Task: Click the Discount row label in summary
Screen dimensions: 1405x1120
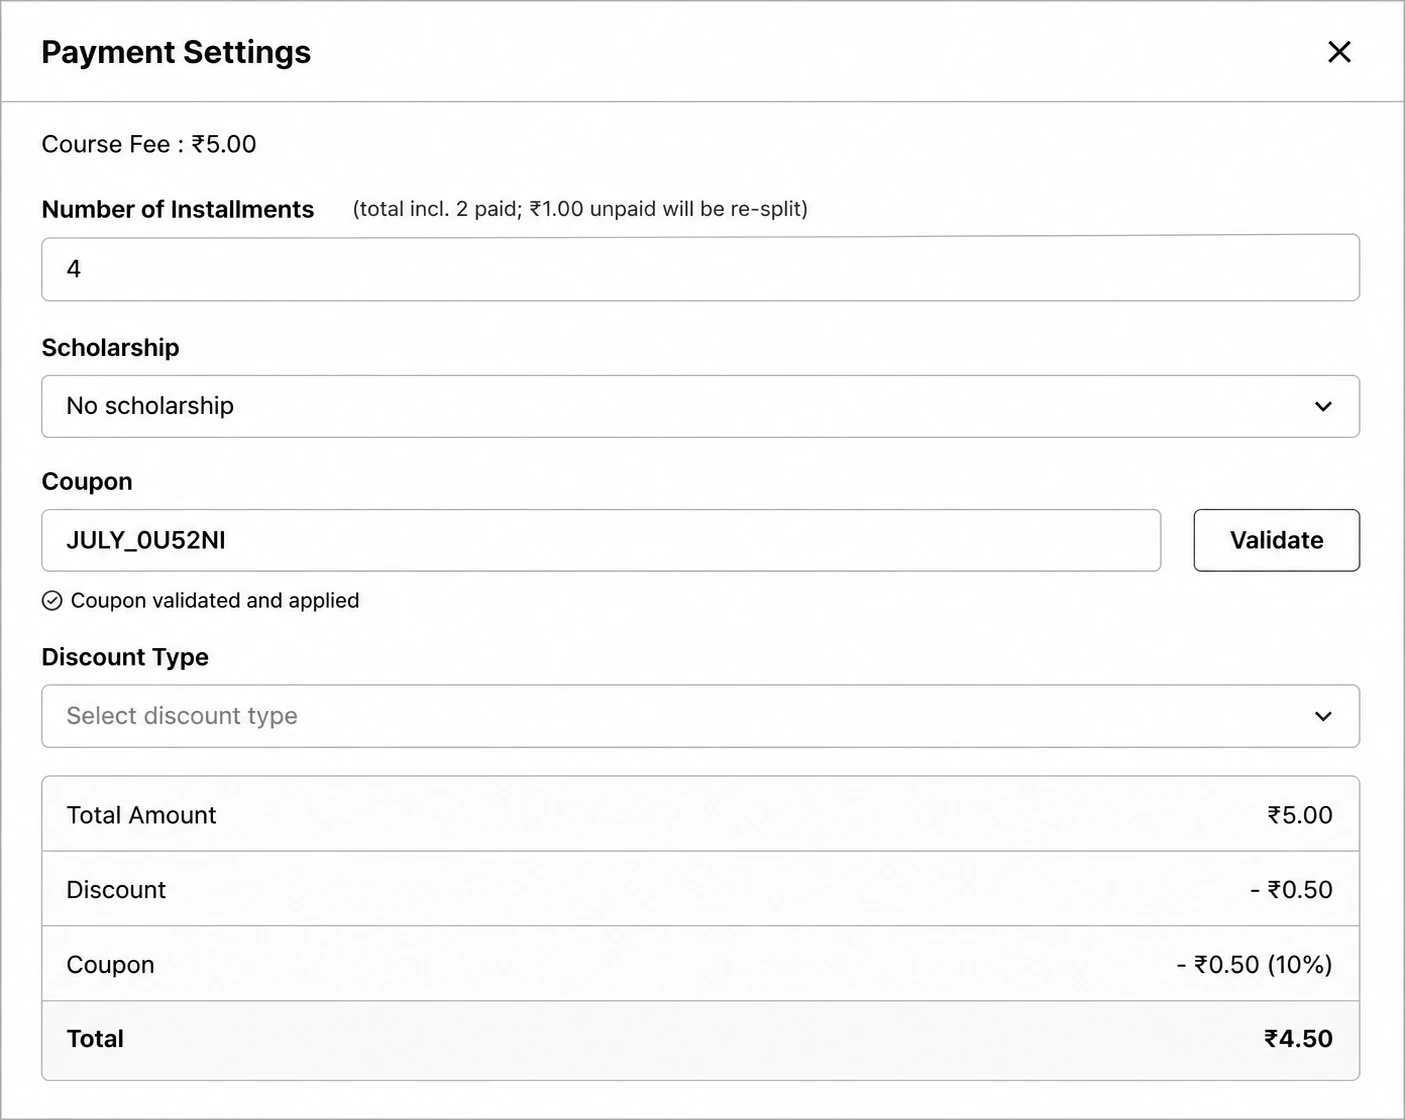Action: tap(116, 890)
